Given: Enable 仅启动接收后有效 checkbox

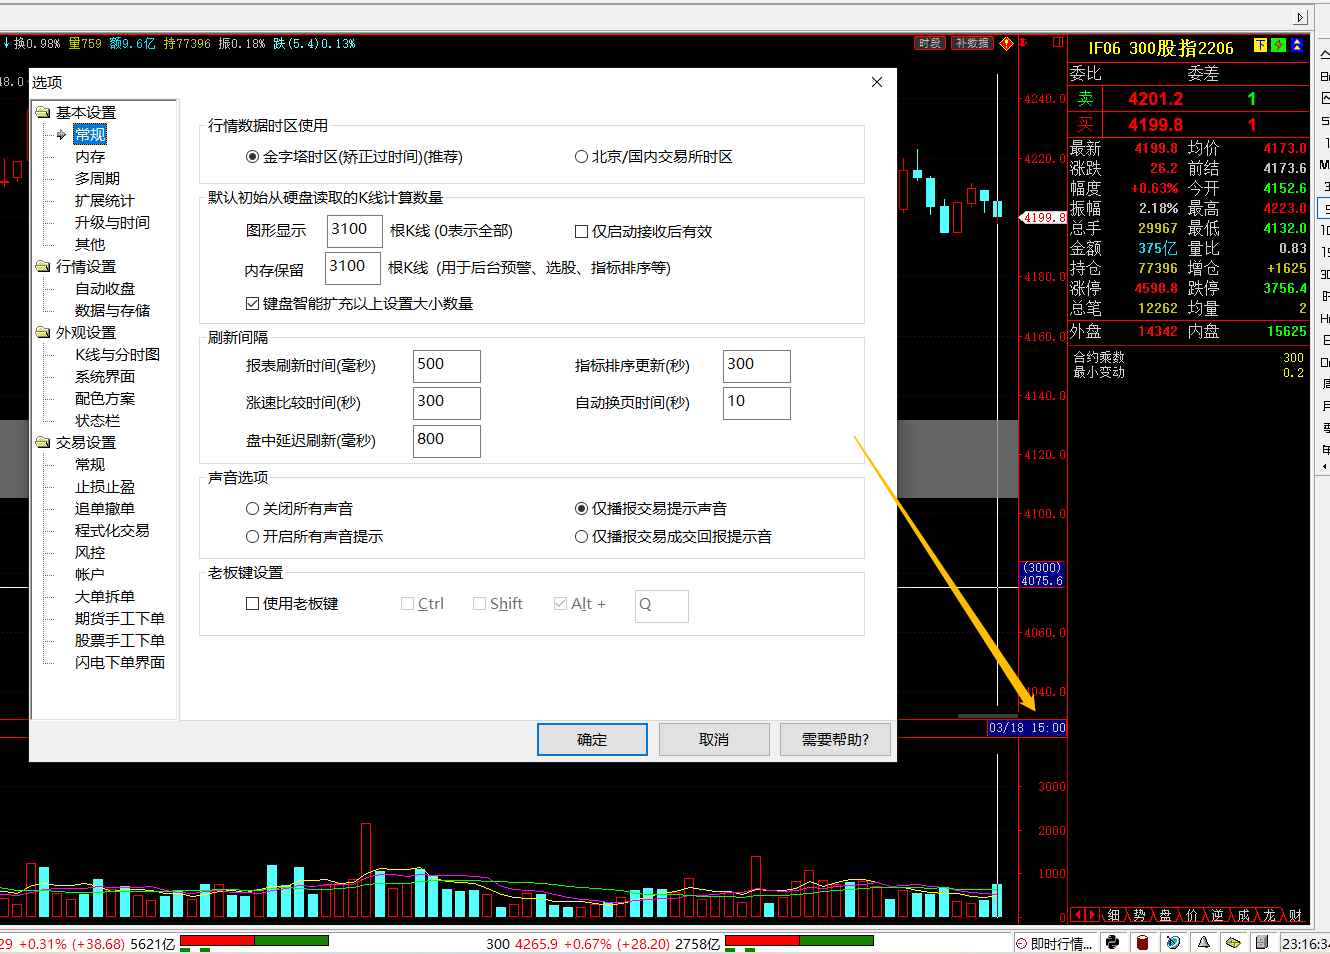Looking at the screenshot, I should click(643, 231).
